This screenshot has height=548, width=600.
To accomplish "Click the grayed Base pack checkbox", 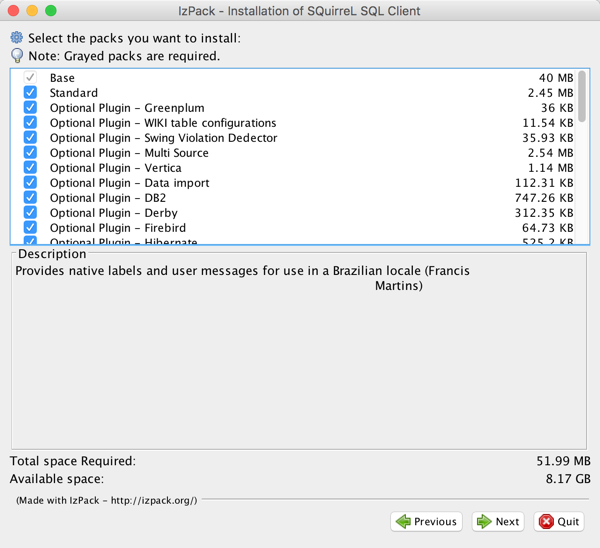I will coord(30,78).
